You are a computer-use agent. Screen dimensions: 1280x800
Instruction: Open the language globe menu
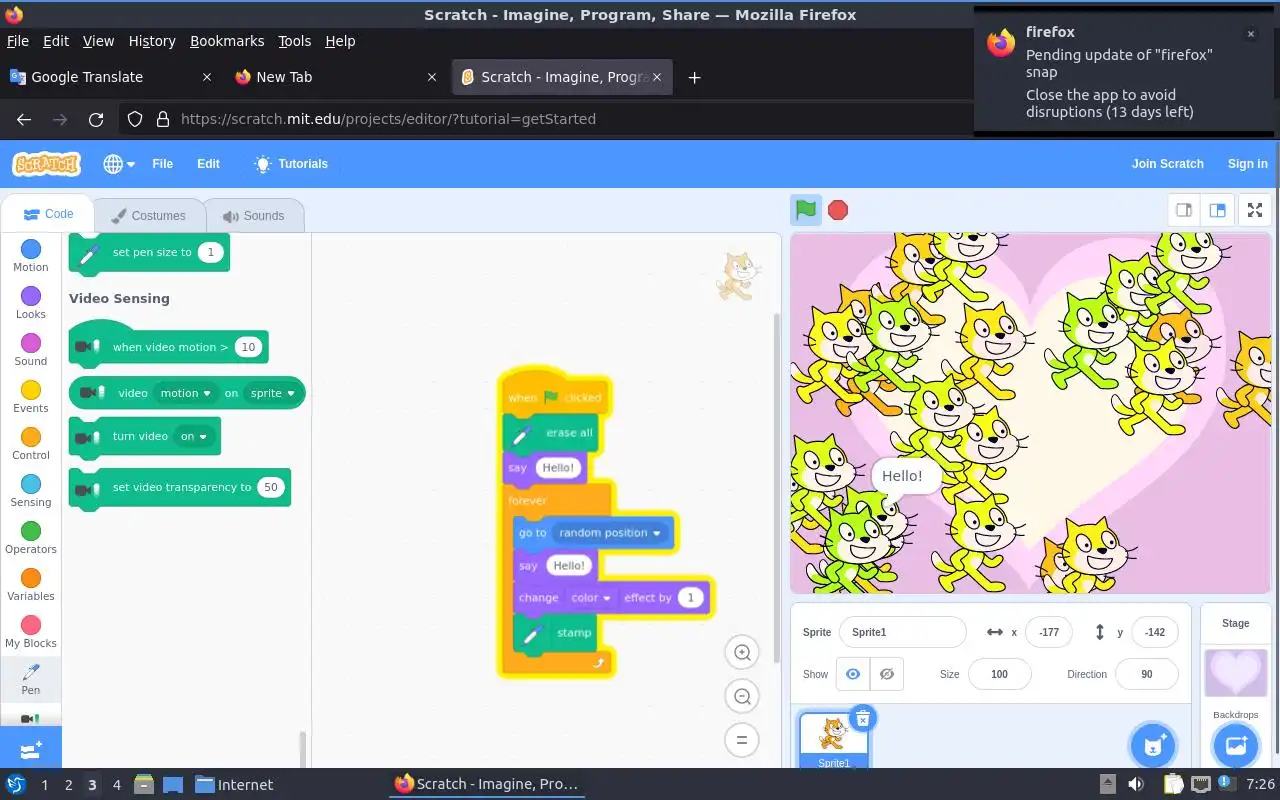pos(119,164)
